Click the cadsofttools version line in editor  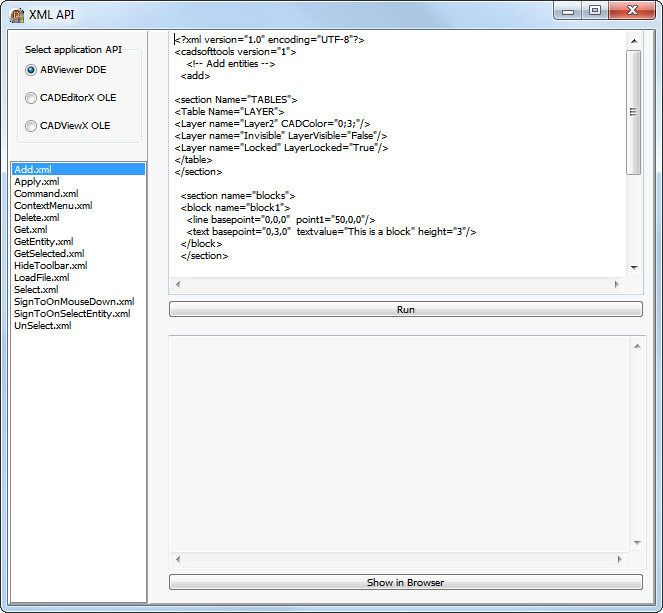click(236, 52)
